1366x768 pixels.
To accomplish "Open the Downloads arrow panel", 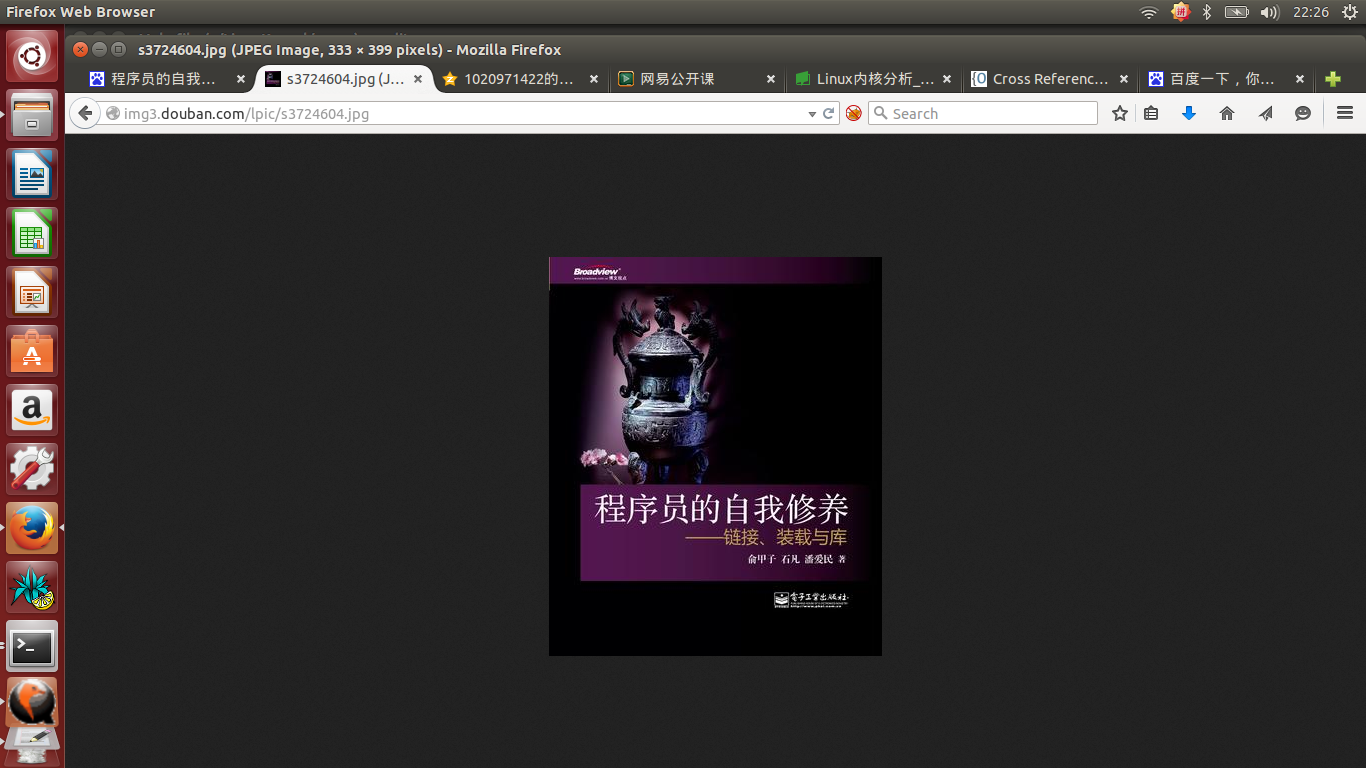I will [x=1189, y=114].
